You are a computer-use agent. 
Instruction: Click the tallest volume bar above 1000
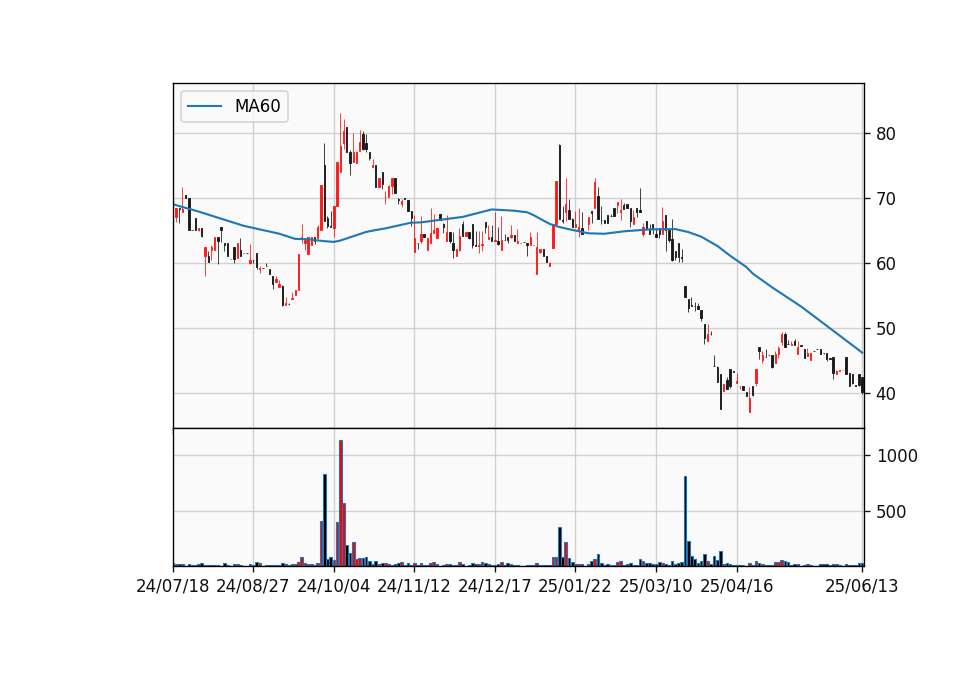pyautogui.click(x=340, y=503)
